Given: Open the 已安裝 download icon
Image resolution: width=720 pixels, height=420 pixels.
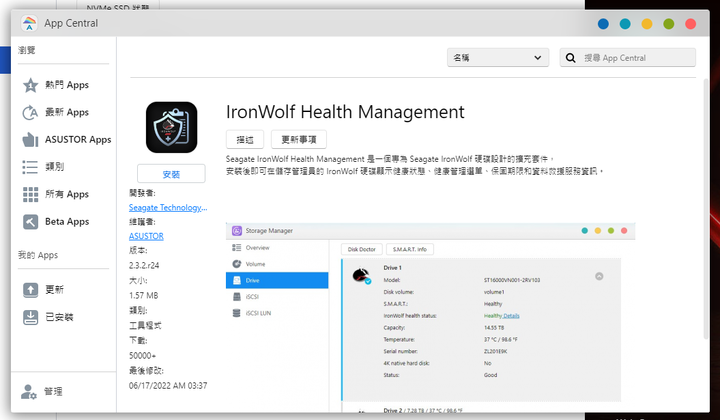Looking at the screenshot, I should pyautogui.click(x=30, y=317).
